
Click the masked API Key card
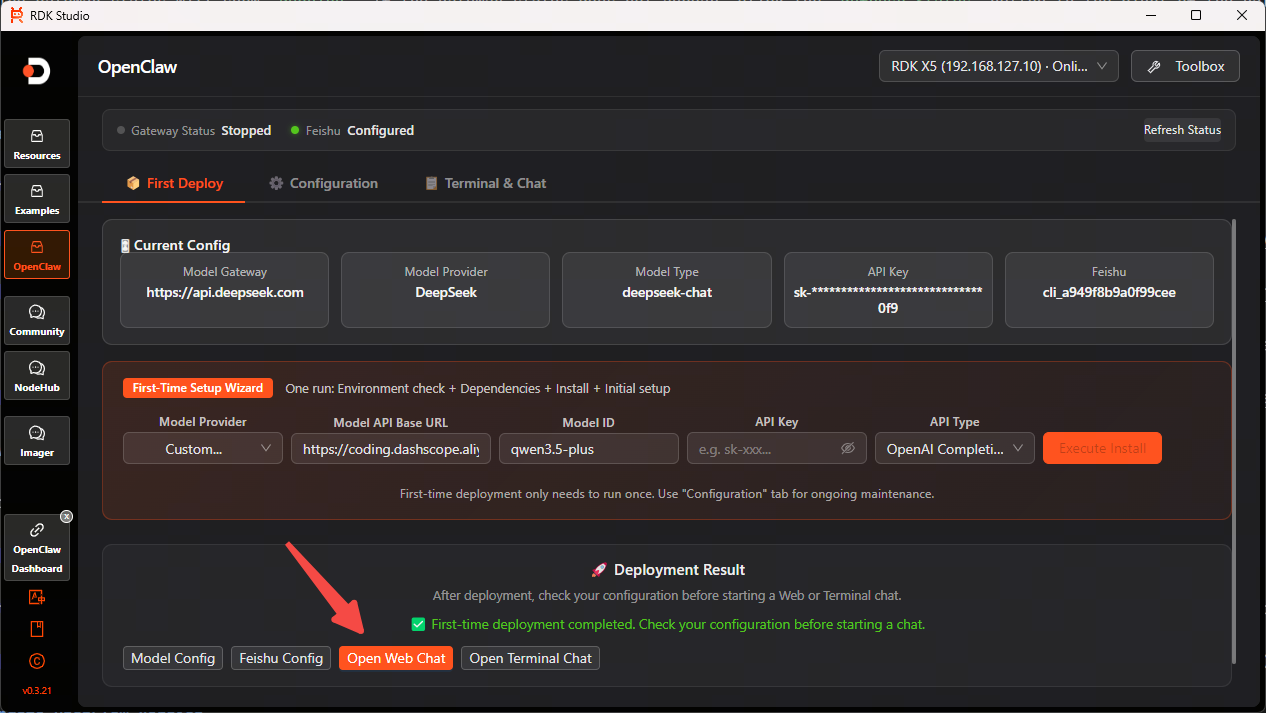[x=888, y=290]
